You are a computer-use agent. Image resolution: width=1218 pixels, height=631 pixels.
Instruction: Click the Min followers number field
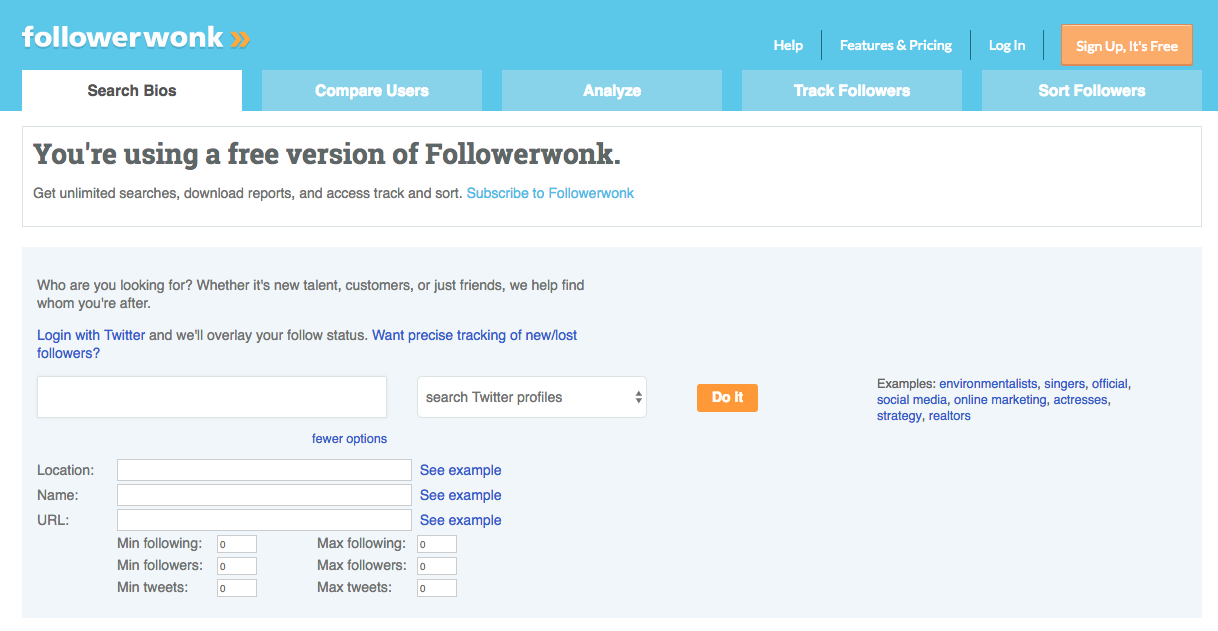(x=237, y=566)
